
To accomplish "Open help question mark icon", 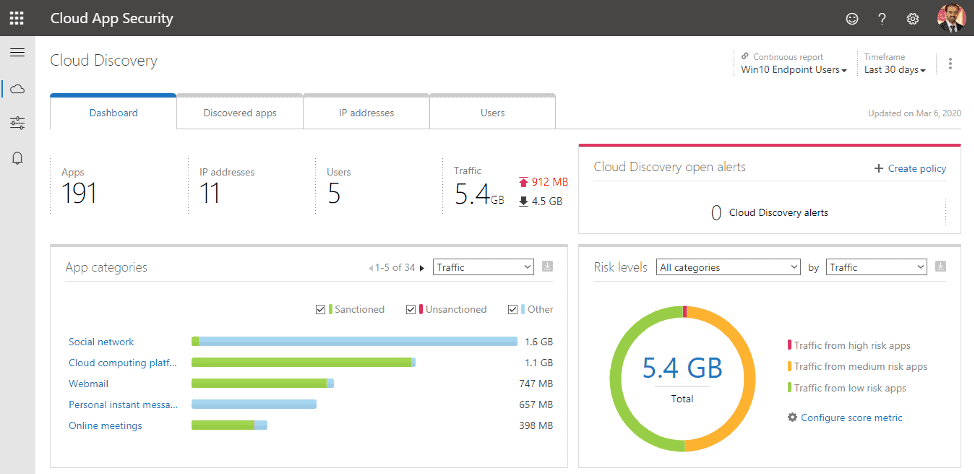I will click(x=882, y=19).
